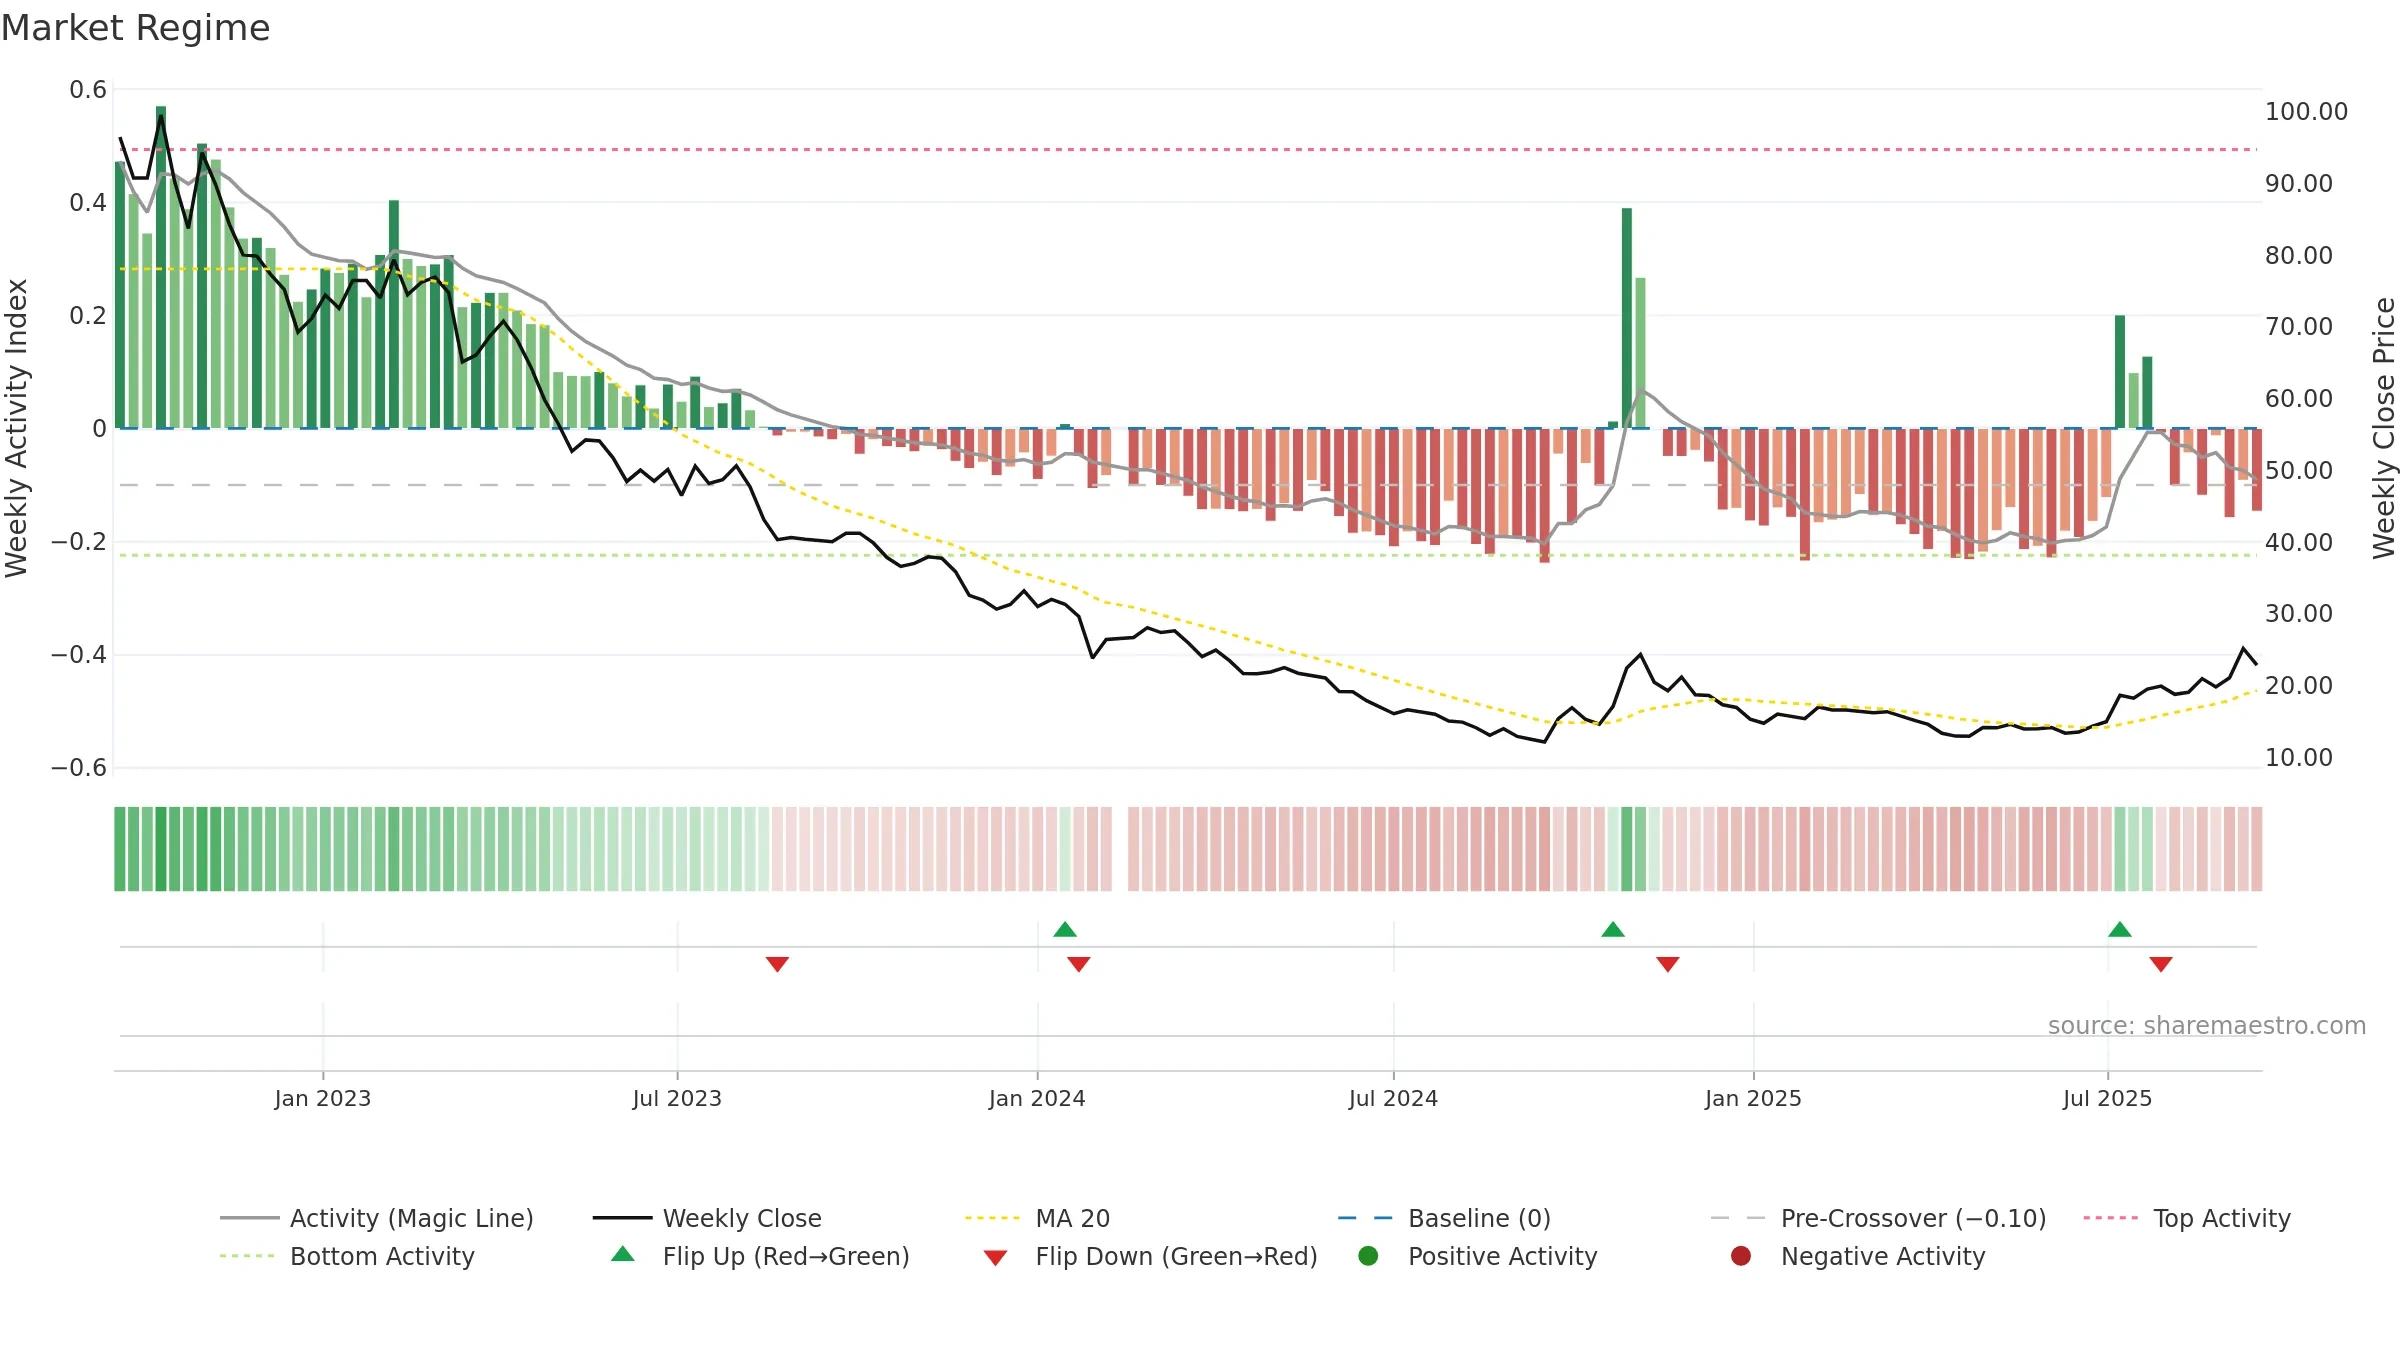Click the flip-down marker after Jul 2023

click(777, 964)
